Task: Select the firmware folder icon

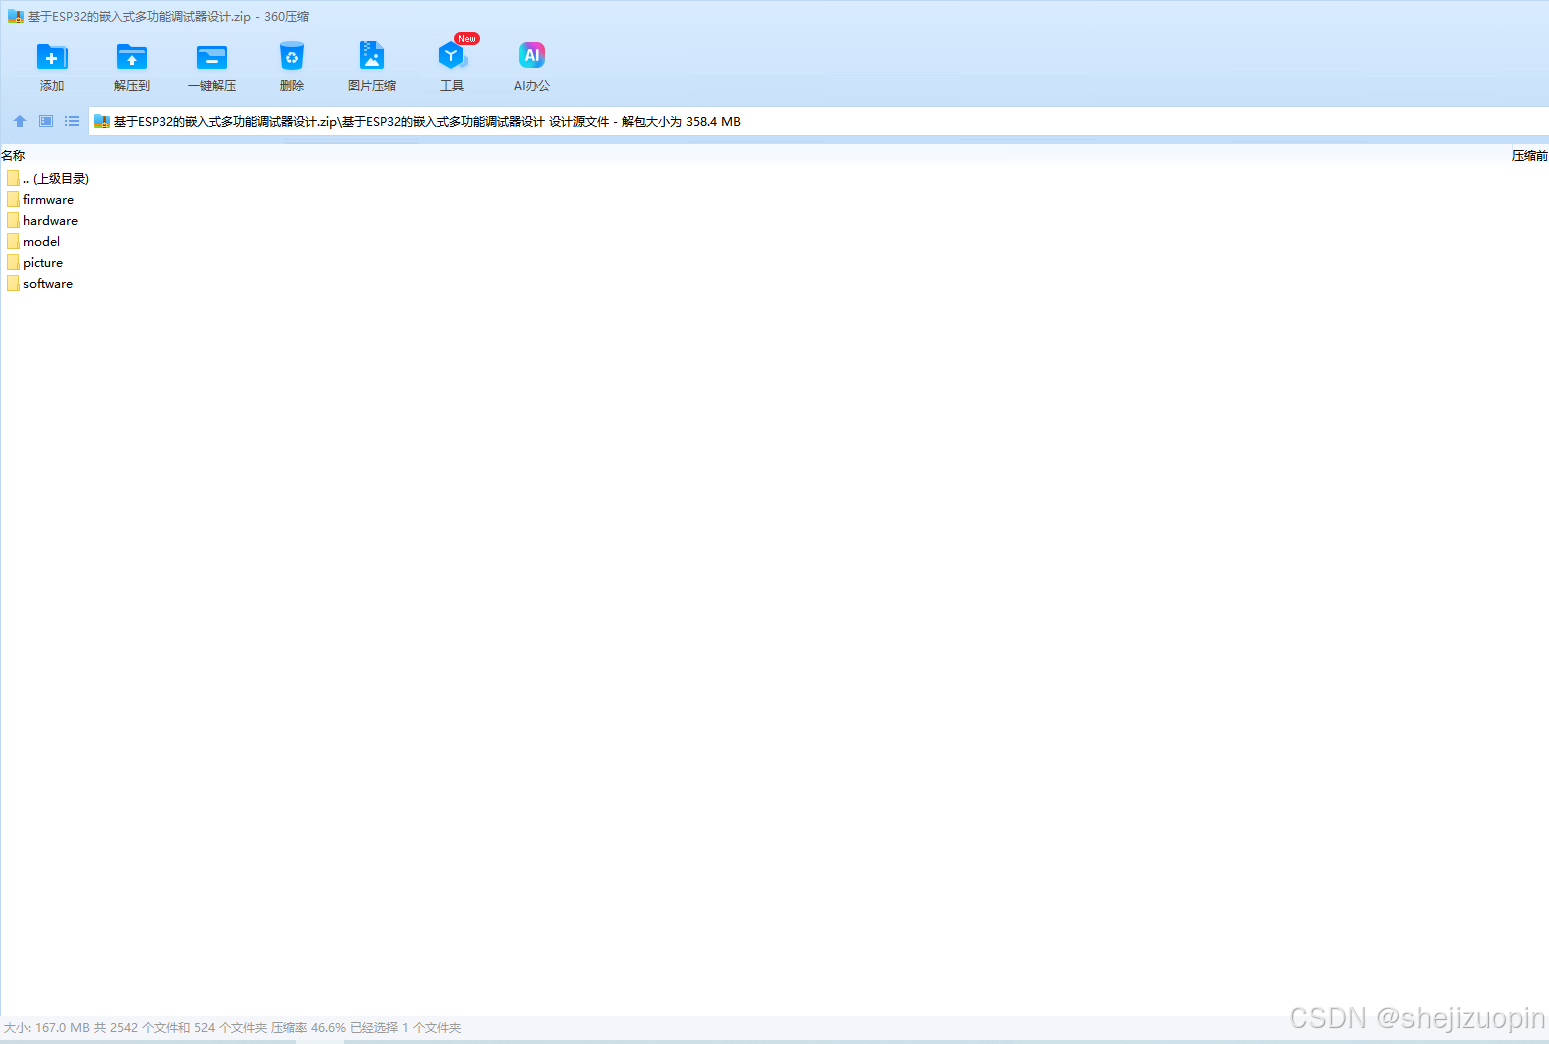Action: 13,199
